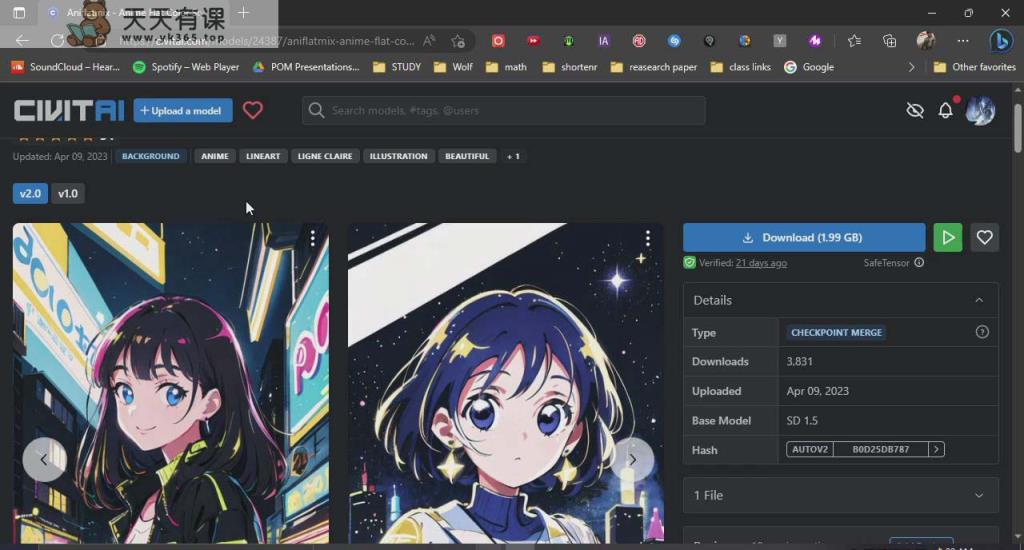
Task: Open the Google bookmark
Action: (x=809, y=67)
